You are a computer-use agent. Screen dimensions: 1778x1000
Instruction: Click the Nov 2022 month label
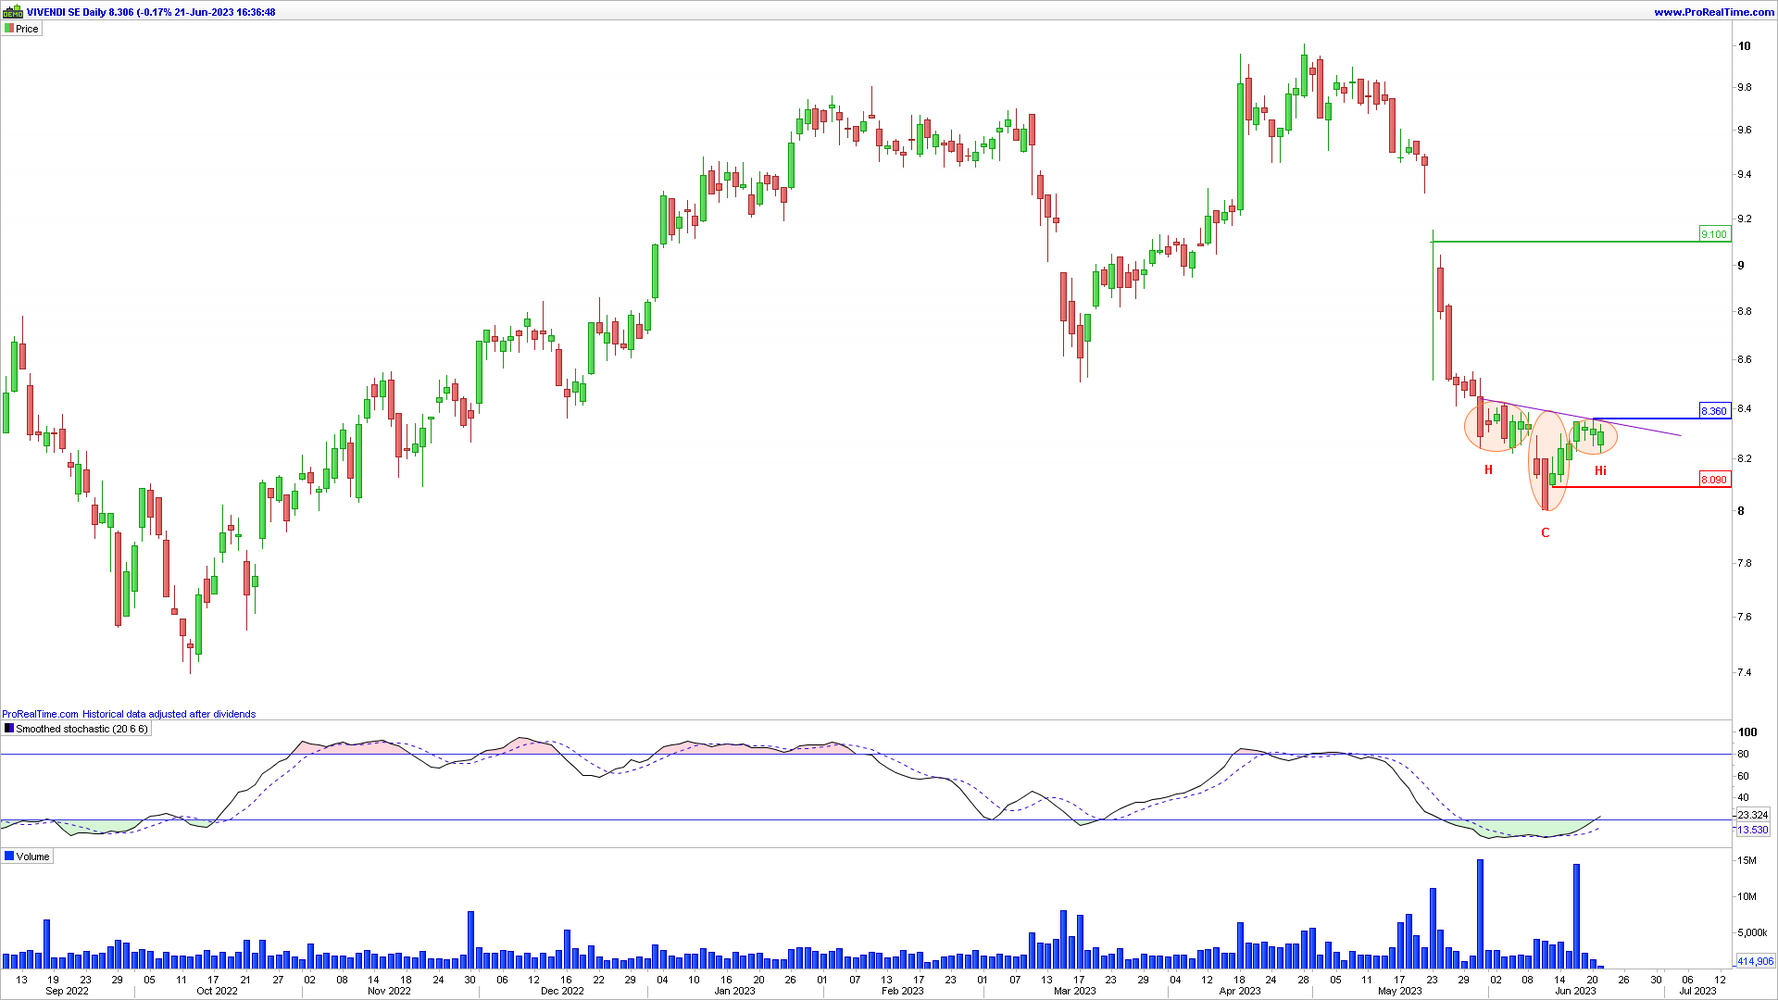[389, 991]
